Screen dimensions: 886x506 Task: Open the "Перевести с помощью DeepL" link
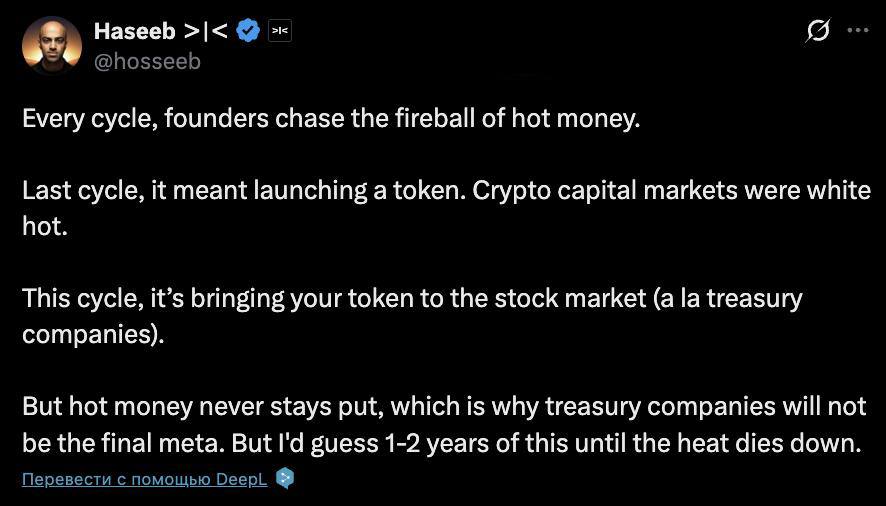(x=145, y=479)
